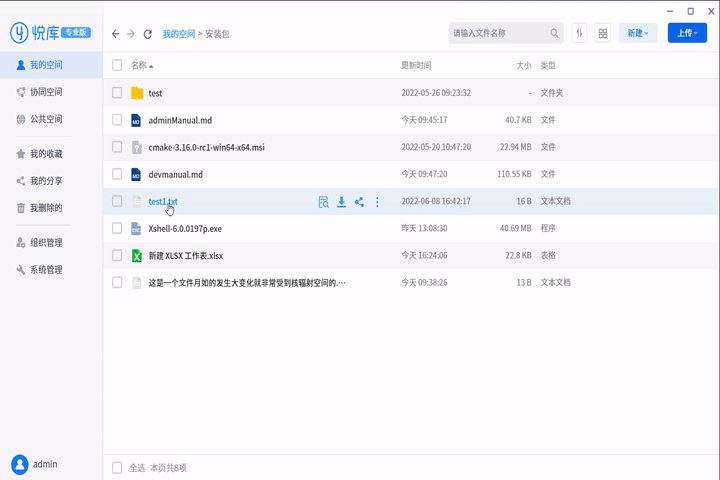The width and height of the screenshot is (720, 480).
Task: Click the search magnifier icon
Action: 555,33
